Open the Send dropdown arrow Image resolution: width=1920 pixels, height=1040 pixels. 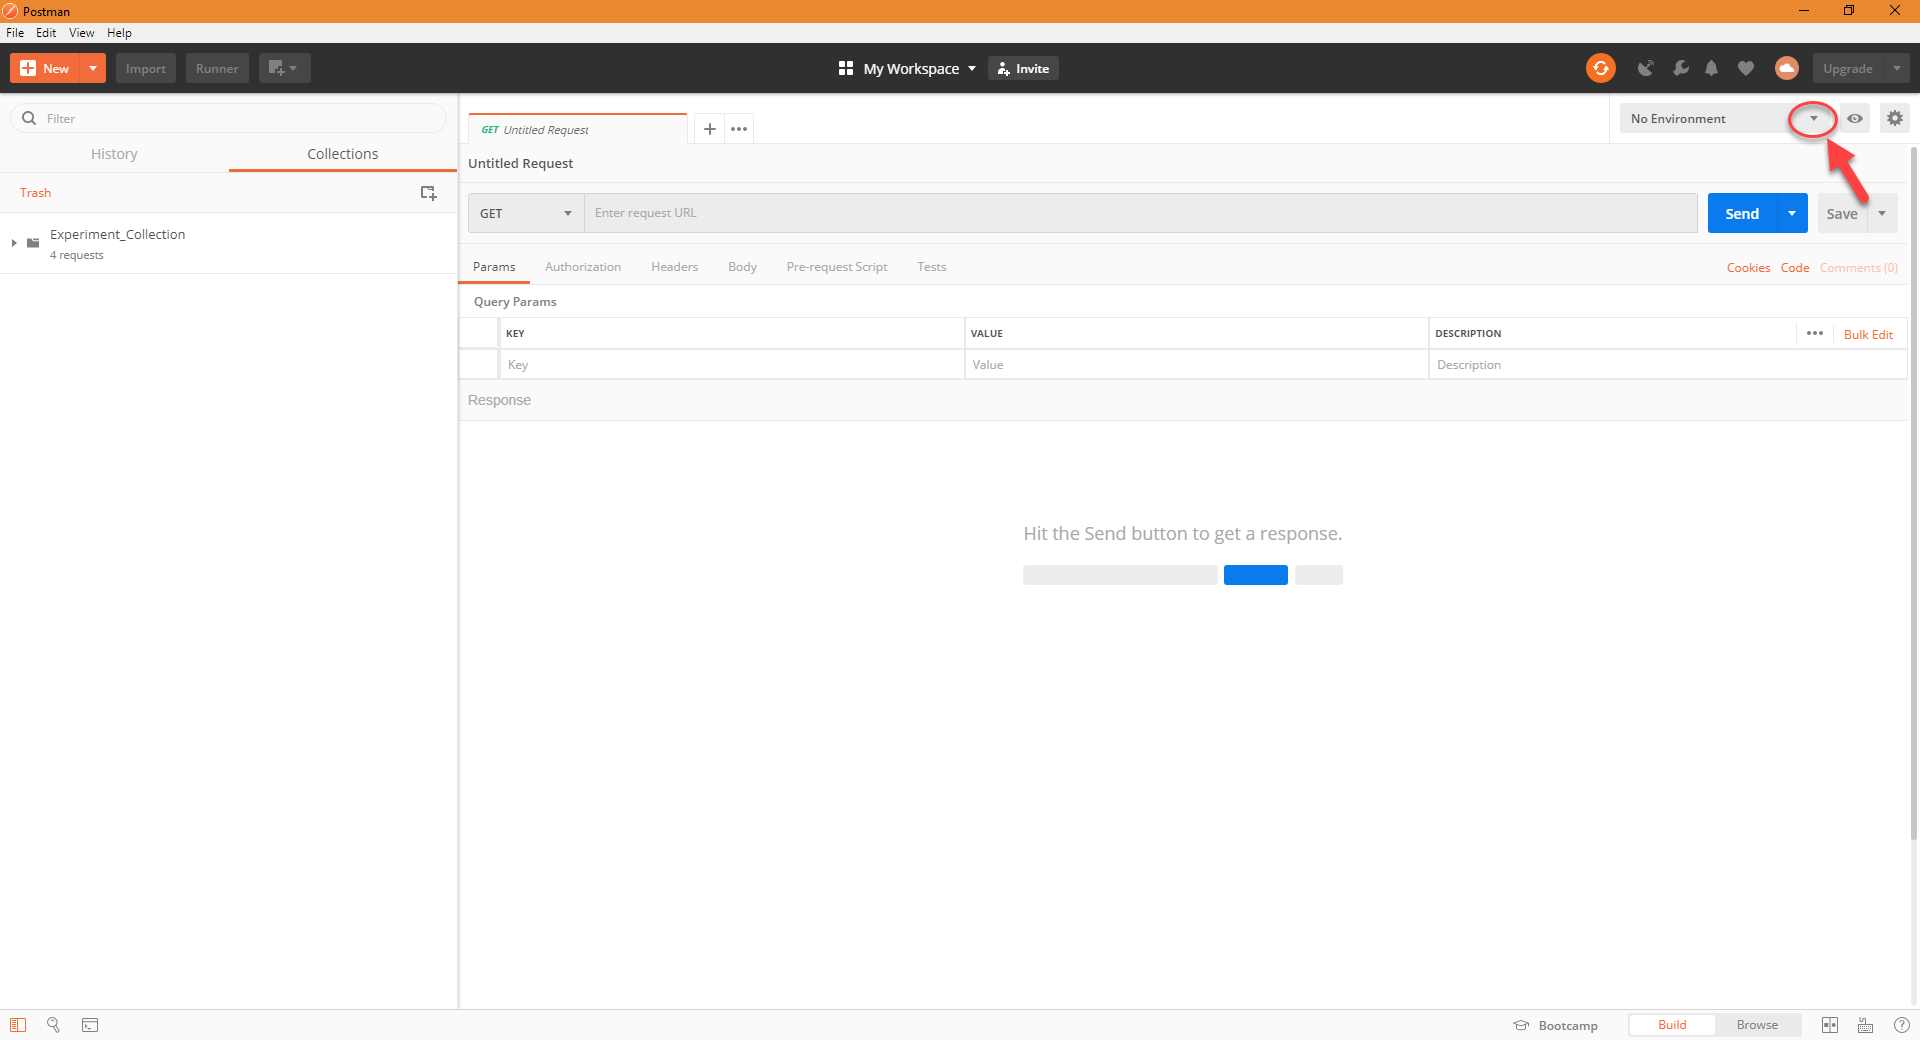1792,213
